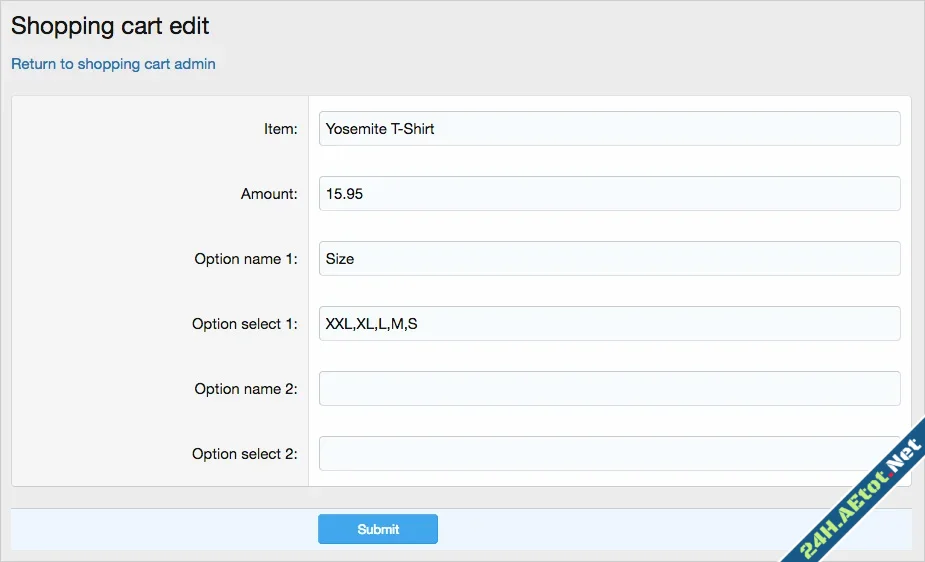This screenshot has height=562, width=925.
Task: Click the "Option name 2:" label
Action: [x=246, y=389]
